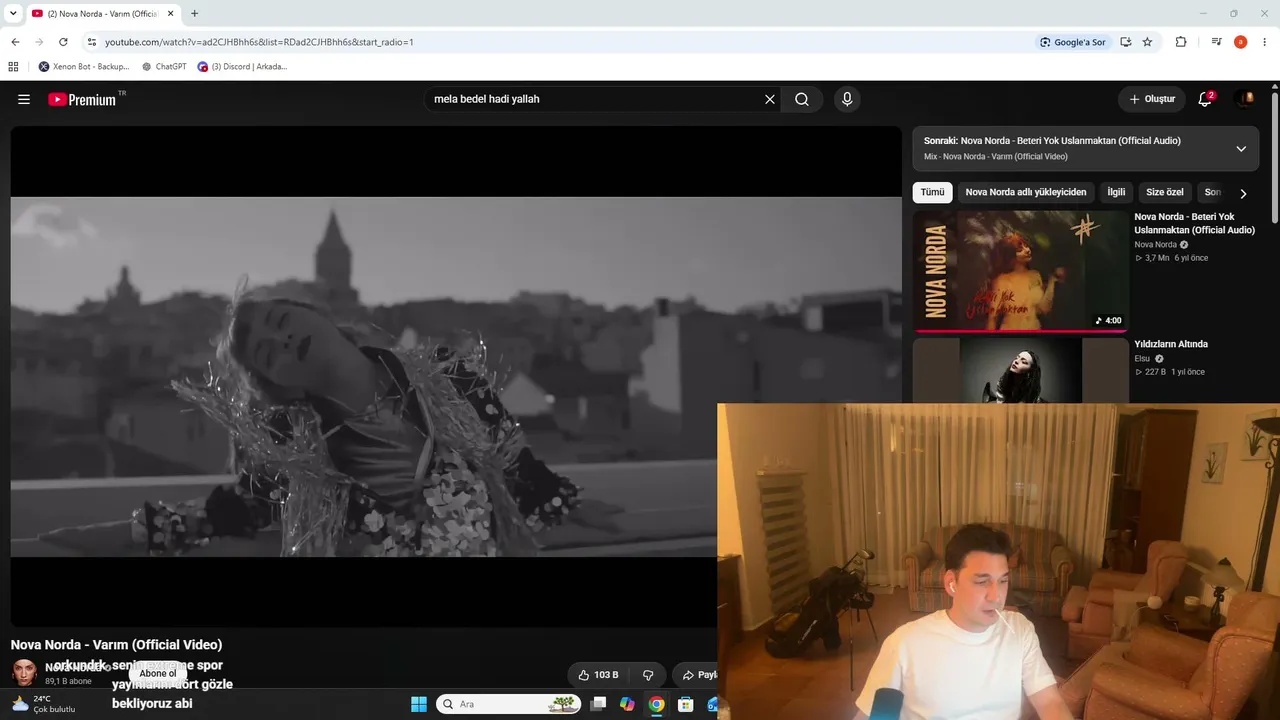Open the Oluştur create menu
The height and width of the screenshot is (720, 1280).
pyautogui.click(x=1152, y=99)
